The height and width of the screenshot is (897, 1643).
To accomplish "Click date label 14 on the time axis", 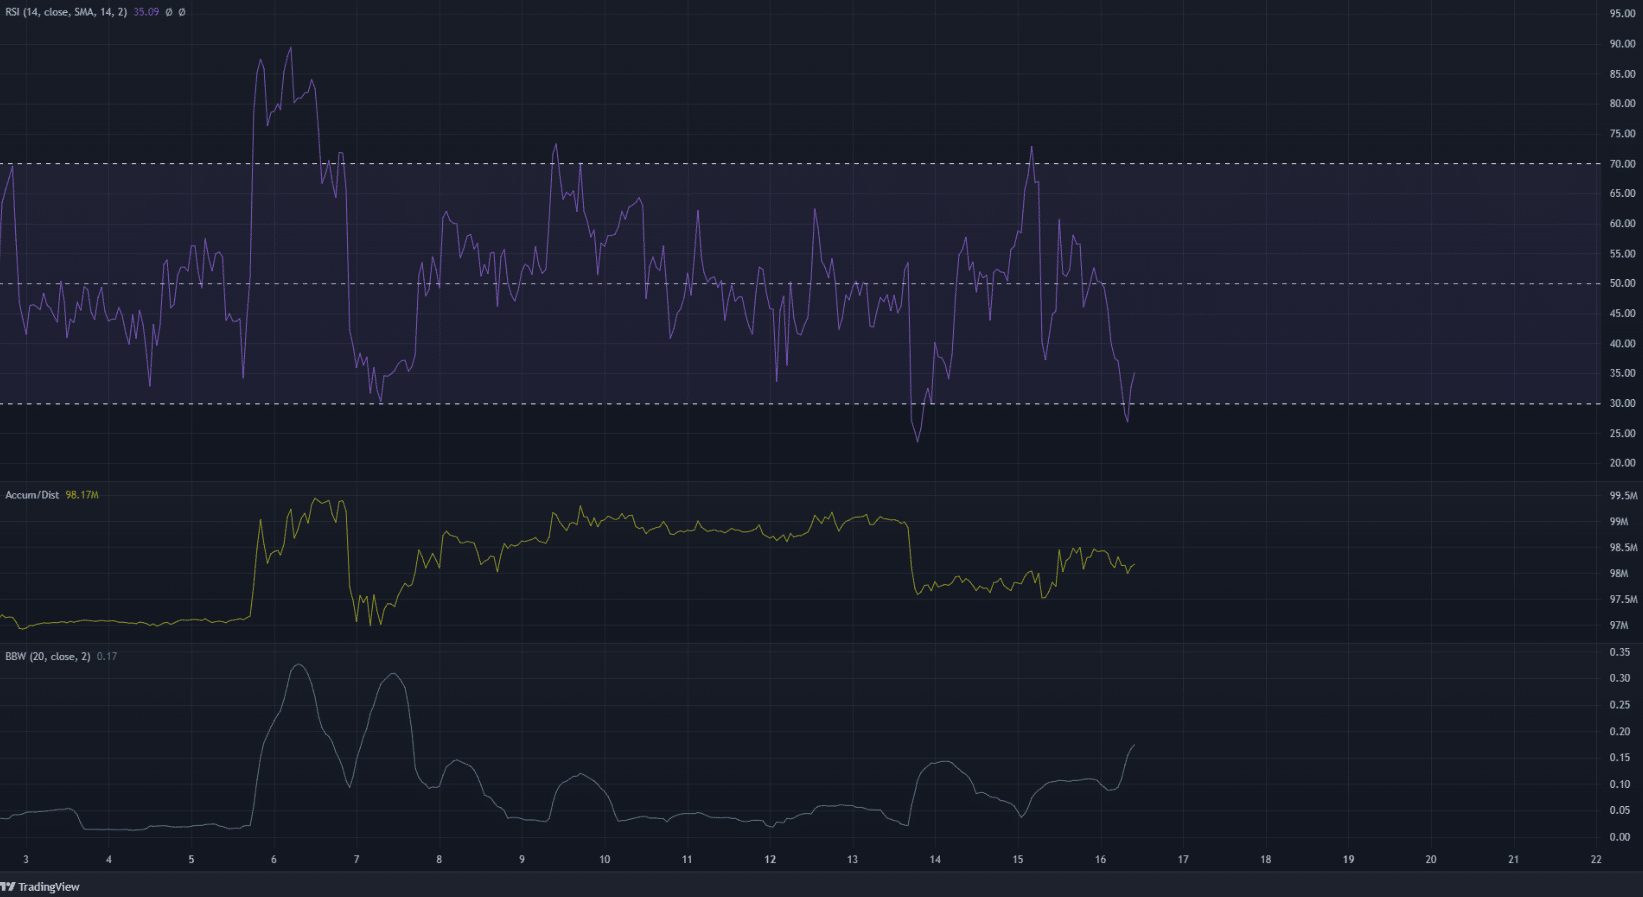I will [x=935, y=859].
